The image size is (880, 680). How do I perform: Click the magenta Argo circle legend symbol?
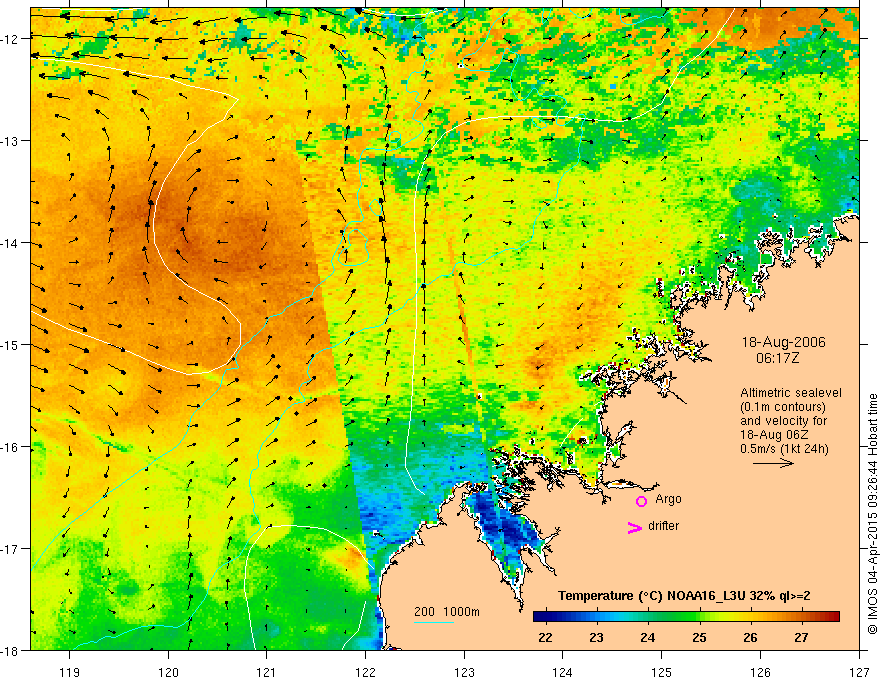coord(641,501)
